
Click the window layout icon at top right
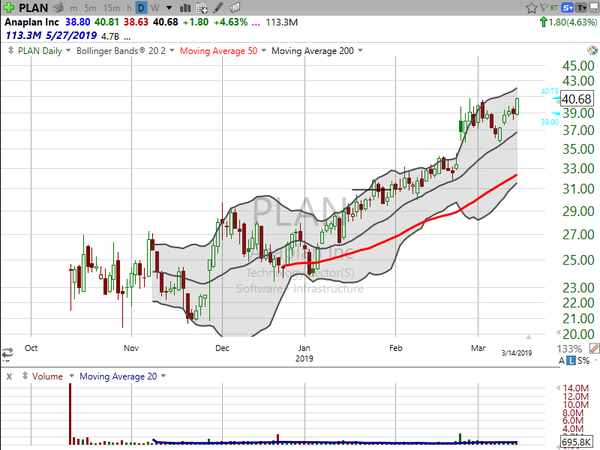(594, 8)
